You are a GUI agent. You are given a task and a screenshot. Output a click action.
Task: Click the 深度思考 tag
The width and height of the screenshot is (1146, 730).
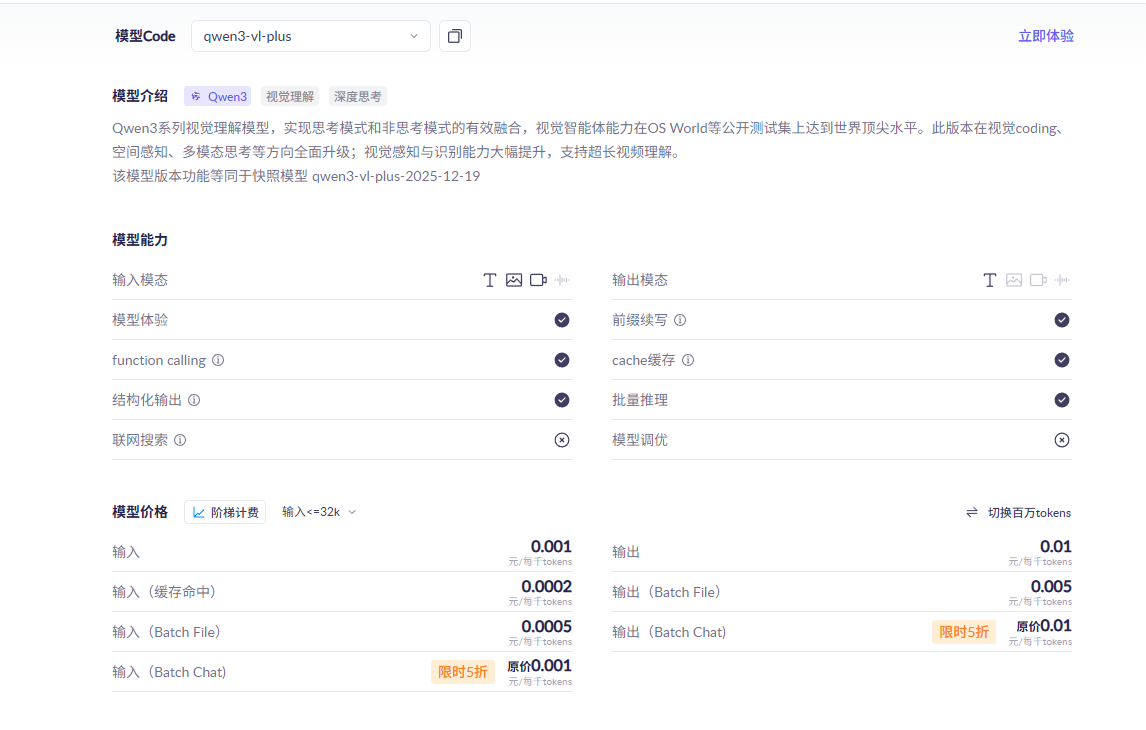[357, 97]
